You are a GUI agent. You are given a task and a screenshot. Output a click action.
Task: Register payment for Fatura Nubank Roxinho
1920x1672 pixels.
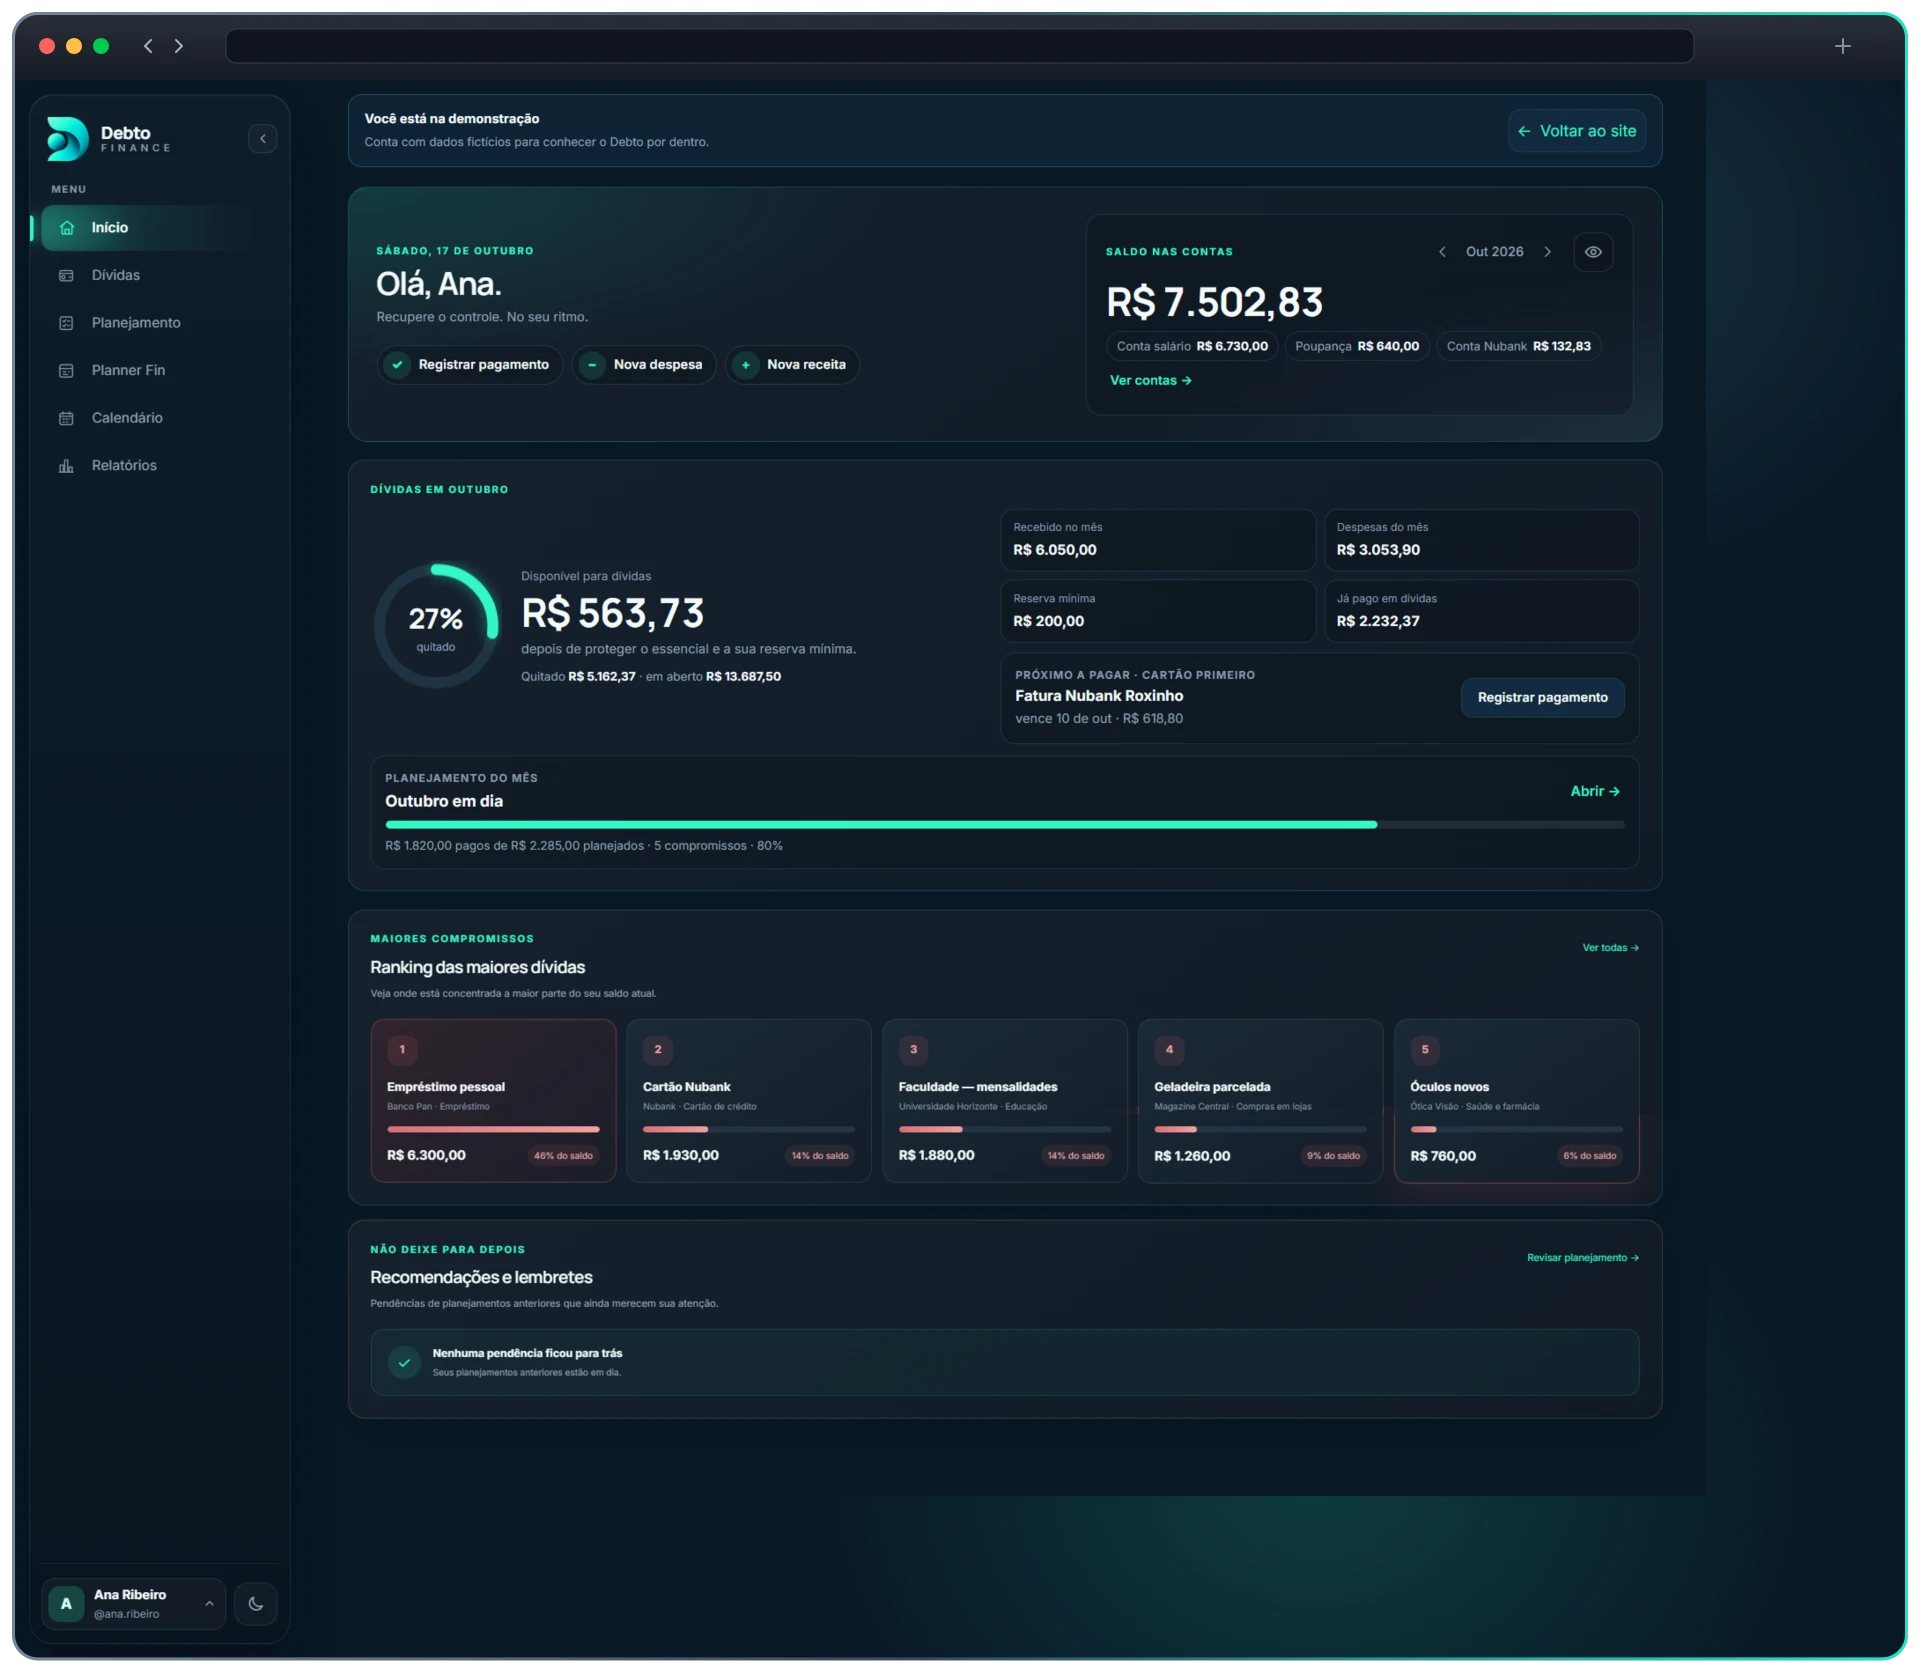[1542, 698]
